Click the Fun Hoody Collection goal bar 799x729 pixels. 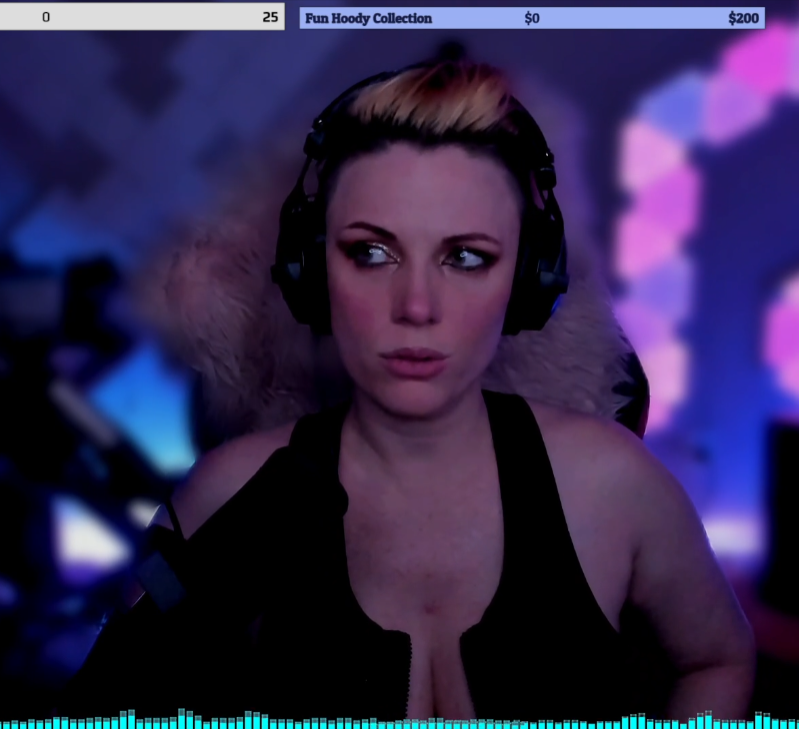click(x=532, y=18)
